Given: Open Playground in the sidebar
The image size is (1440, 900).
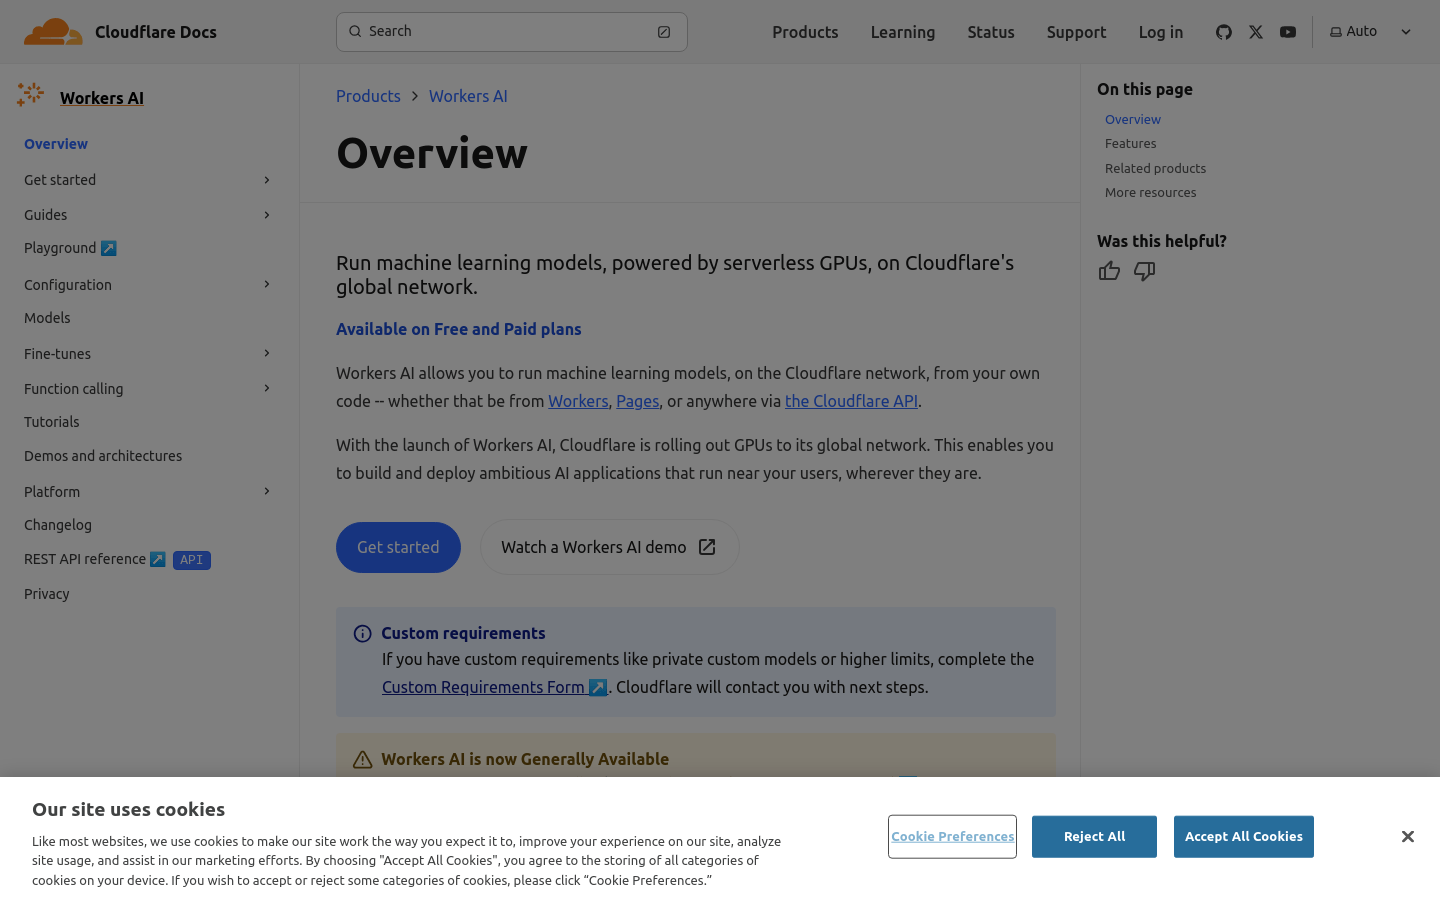Looking at the screenshot, I should tap(70, 248).
